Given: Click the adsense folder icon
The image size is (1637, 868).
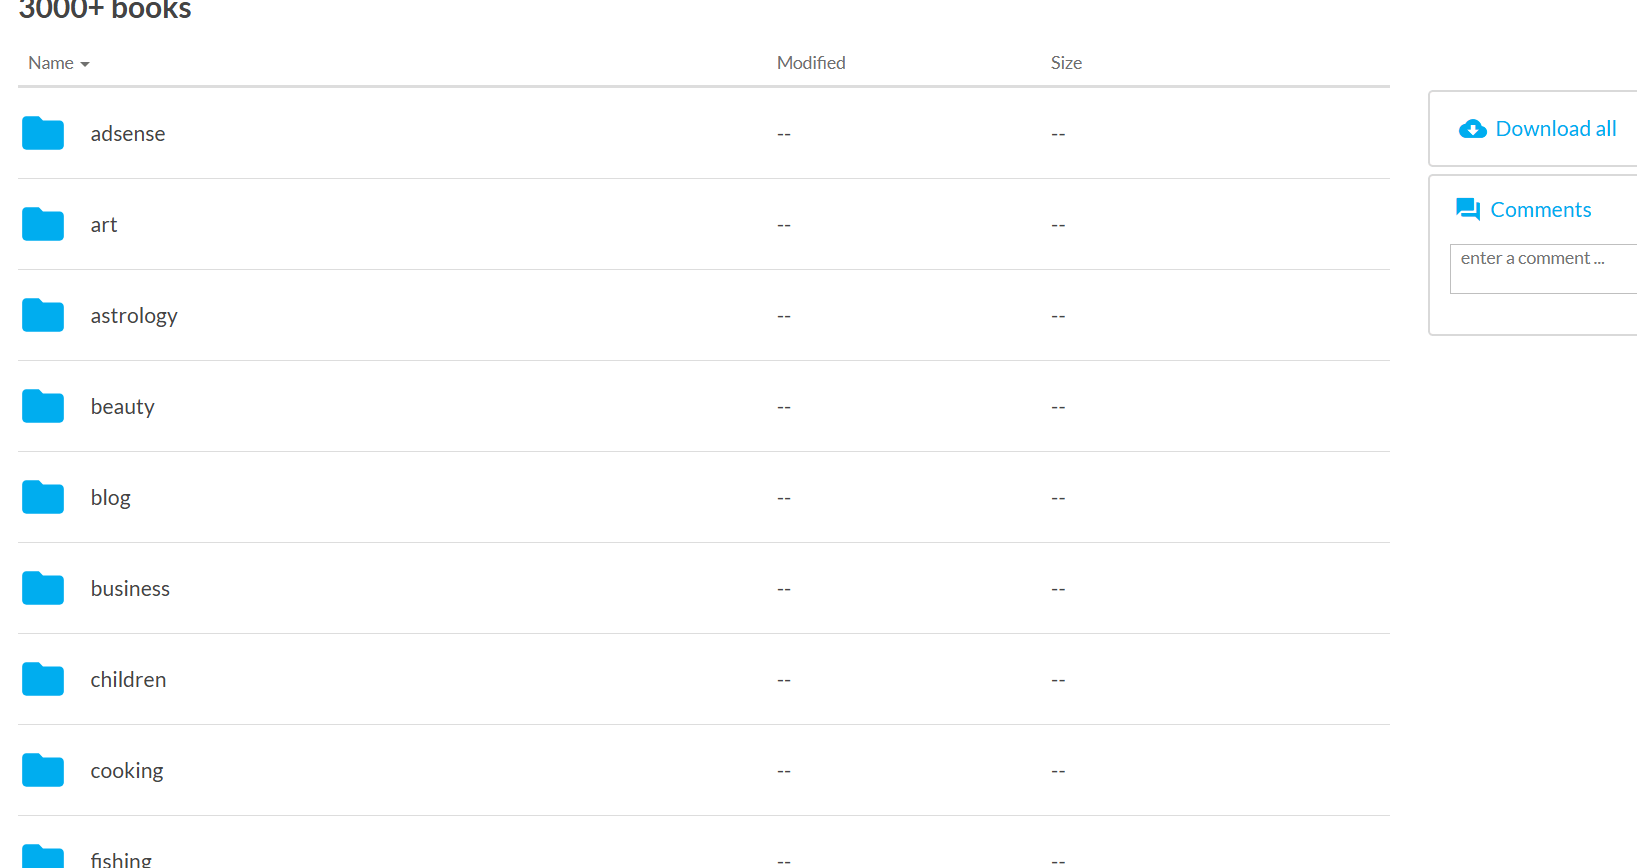Looking at the screenshot, I should [x=43, y=133].
